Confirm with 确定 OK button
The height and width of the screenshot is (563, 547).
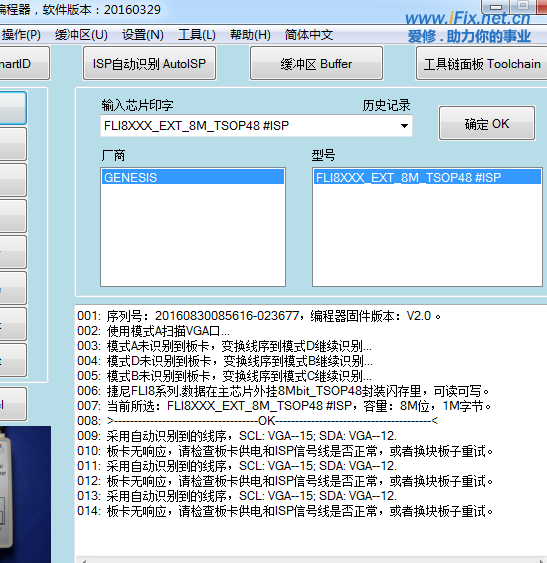coord(487,124)
